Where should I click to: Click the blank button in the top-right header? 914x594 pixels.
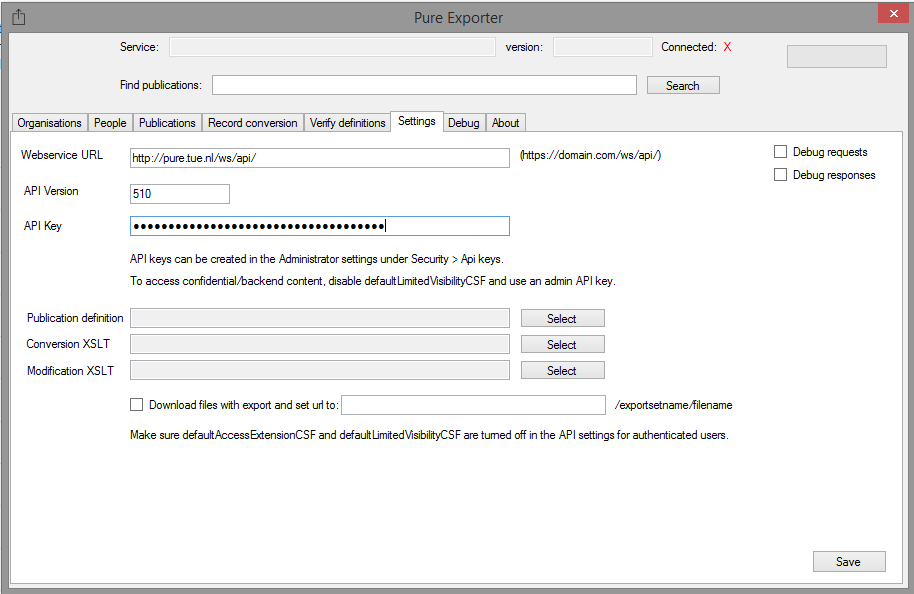pos(836,57)
